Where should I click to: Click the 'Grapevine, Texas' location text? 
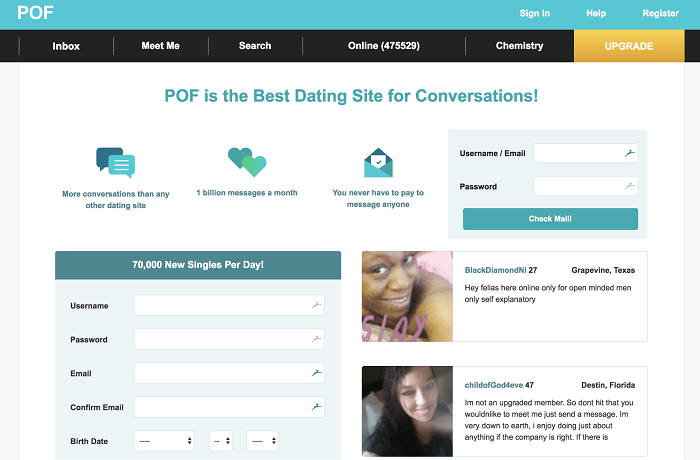603,270
